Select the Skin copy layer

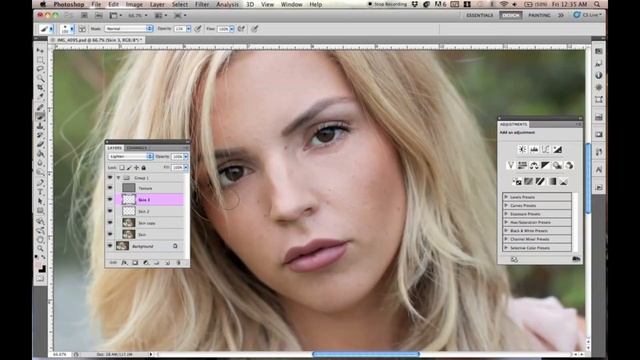point(150,223)
